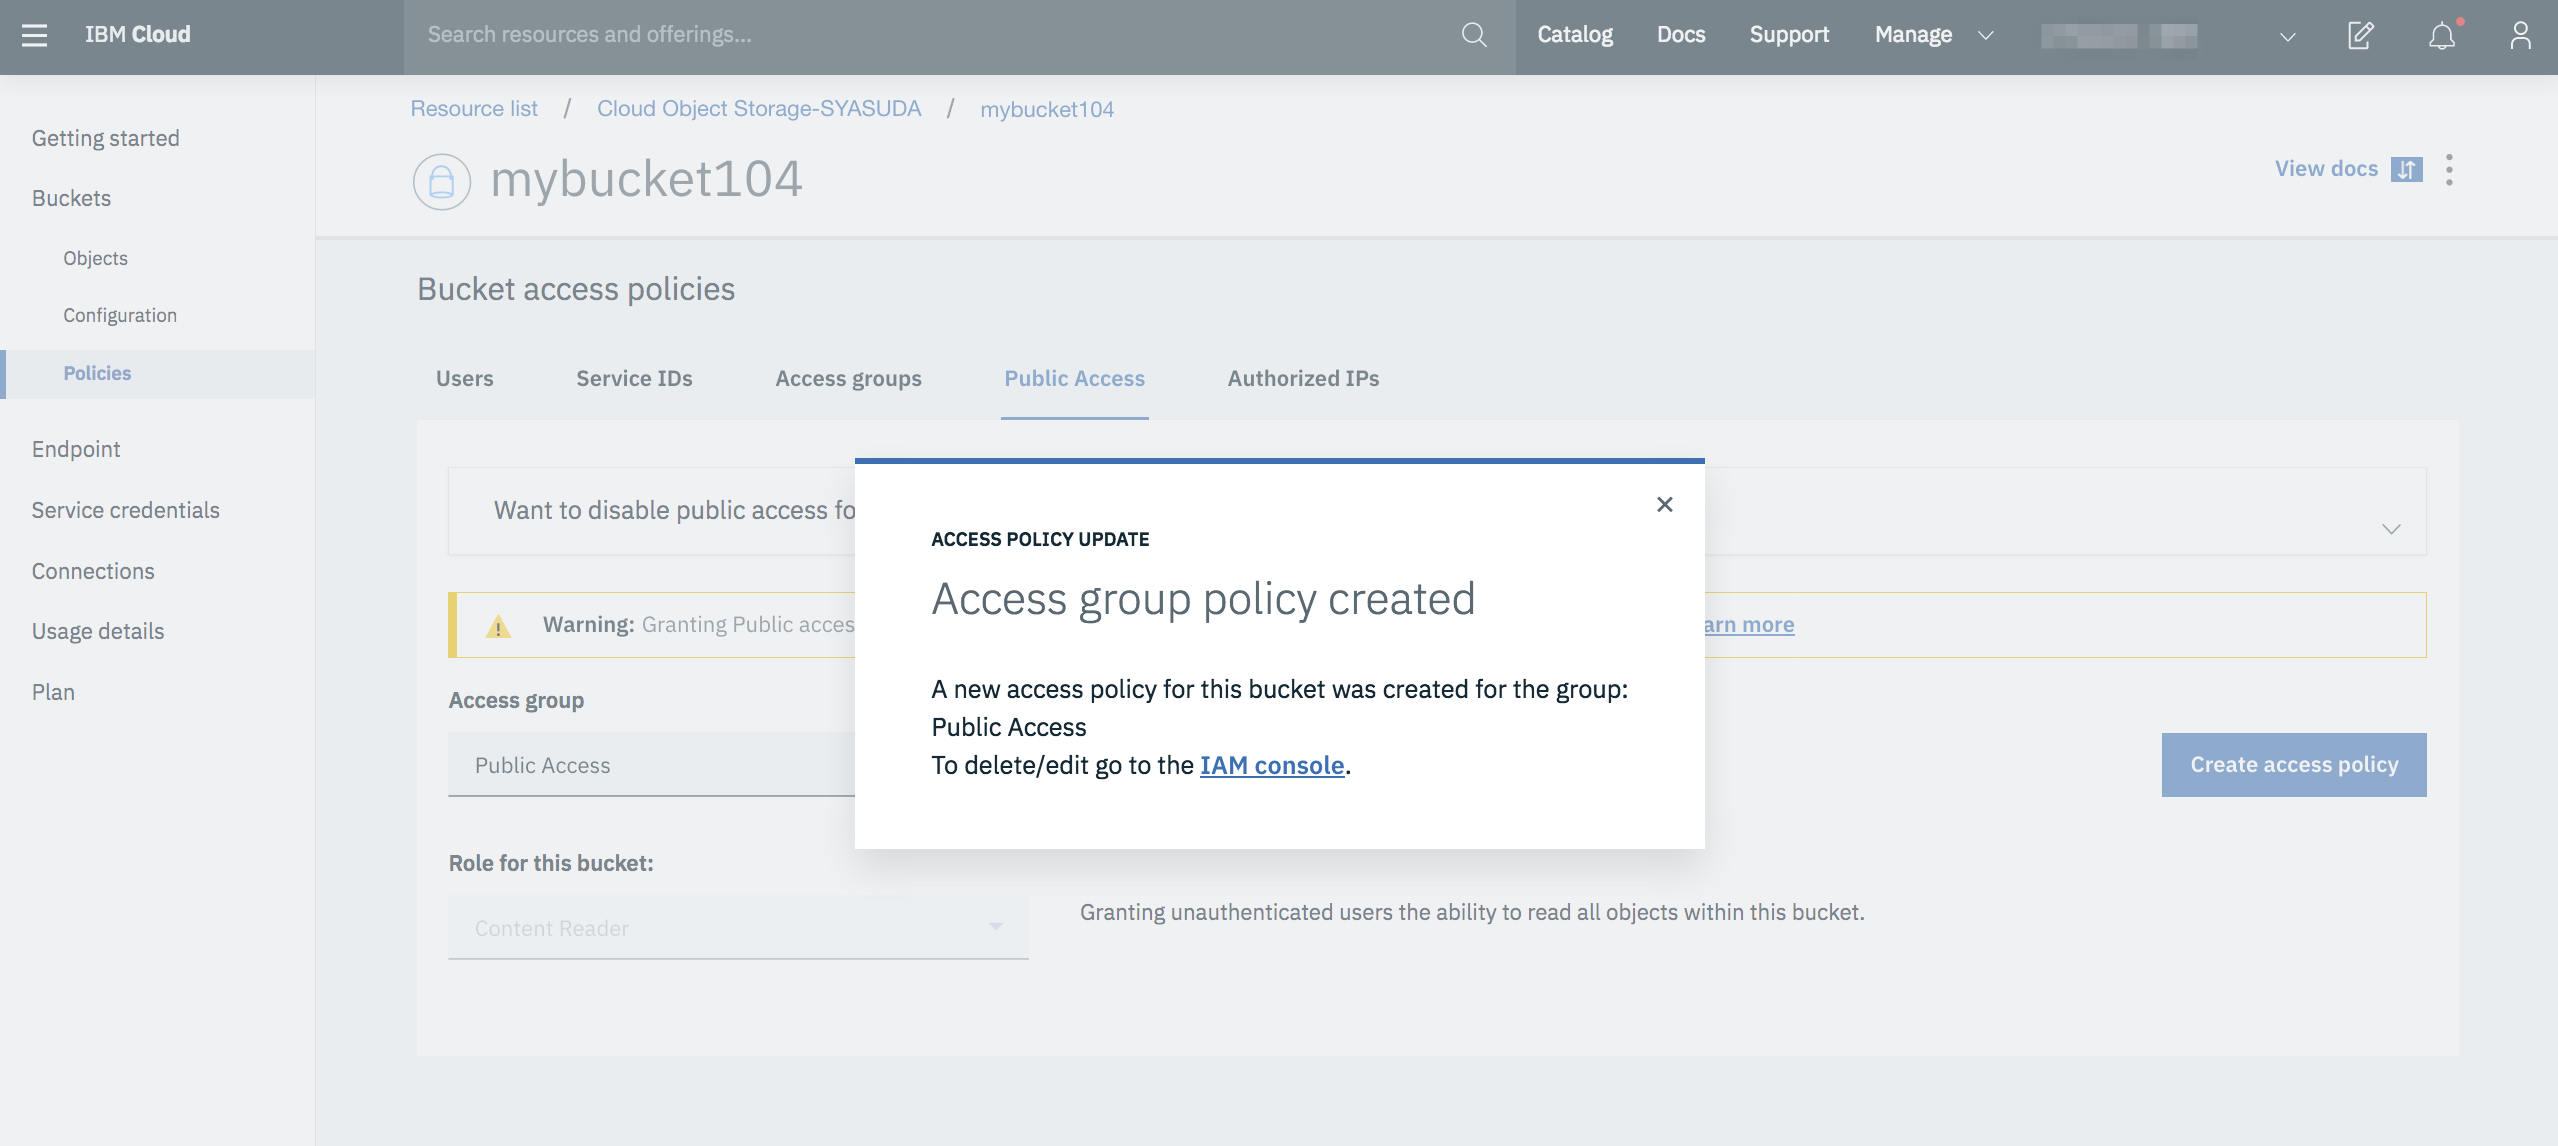Open Catalog in the top bar
The height and width of the screenshot is (1146, 2558).
(x=1574, y=35)
